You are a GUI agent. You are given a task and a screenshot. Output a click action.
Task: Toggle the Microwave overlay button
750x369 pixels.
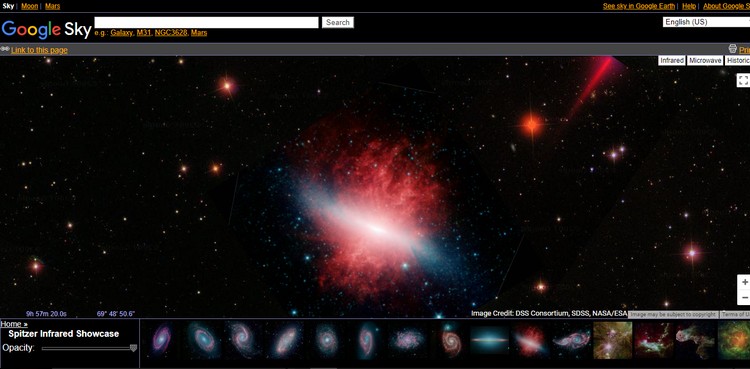705,61
